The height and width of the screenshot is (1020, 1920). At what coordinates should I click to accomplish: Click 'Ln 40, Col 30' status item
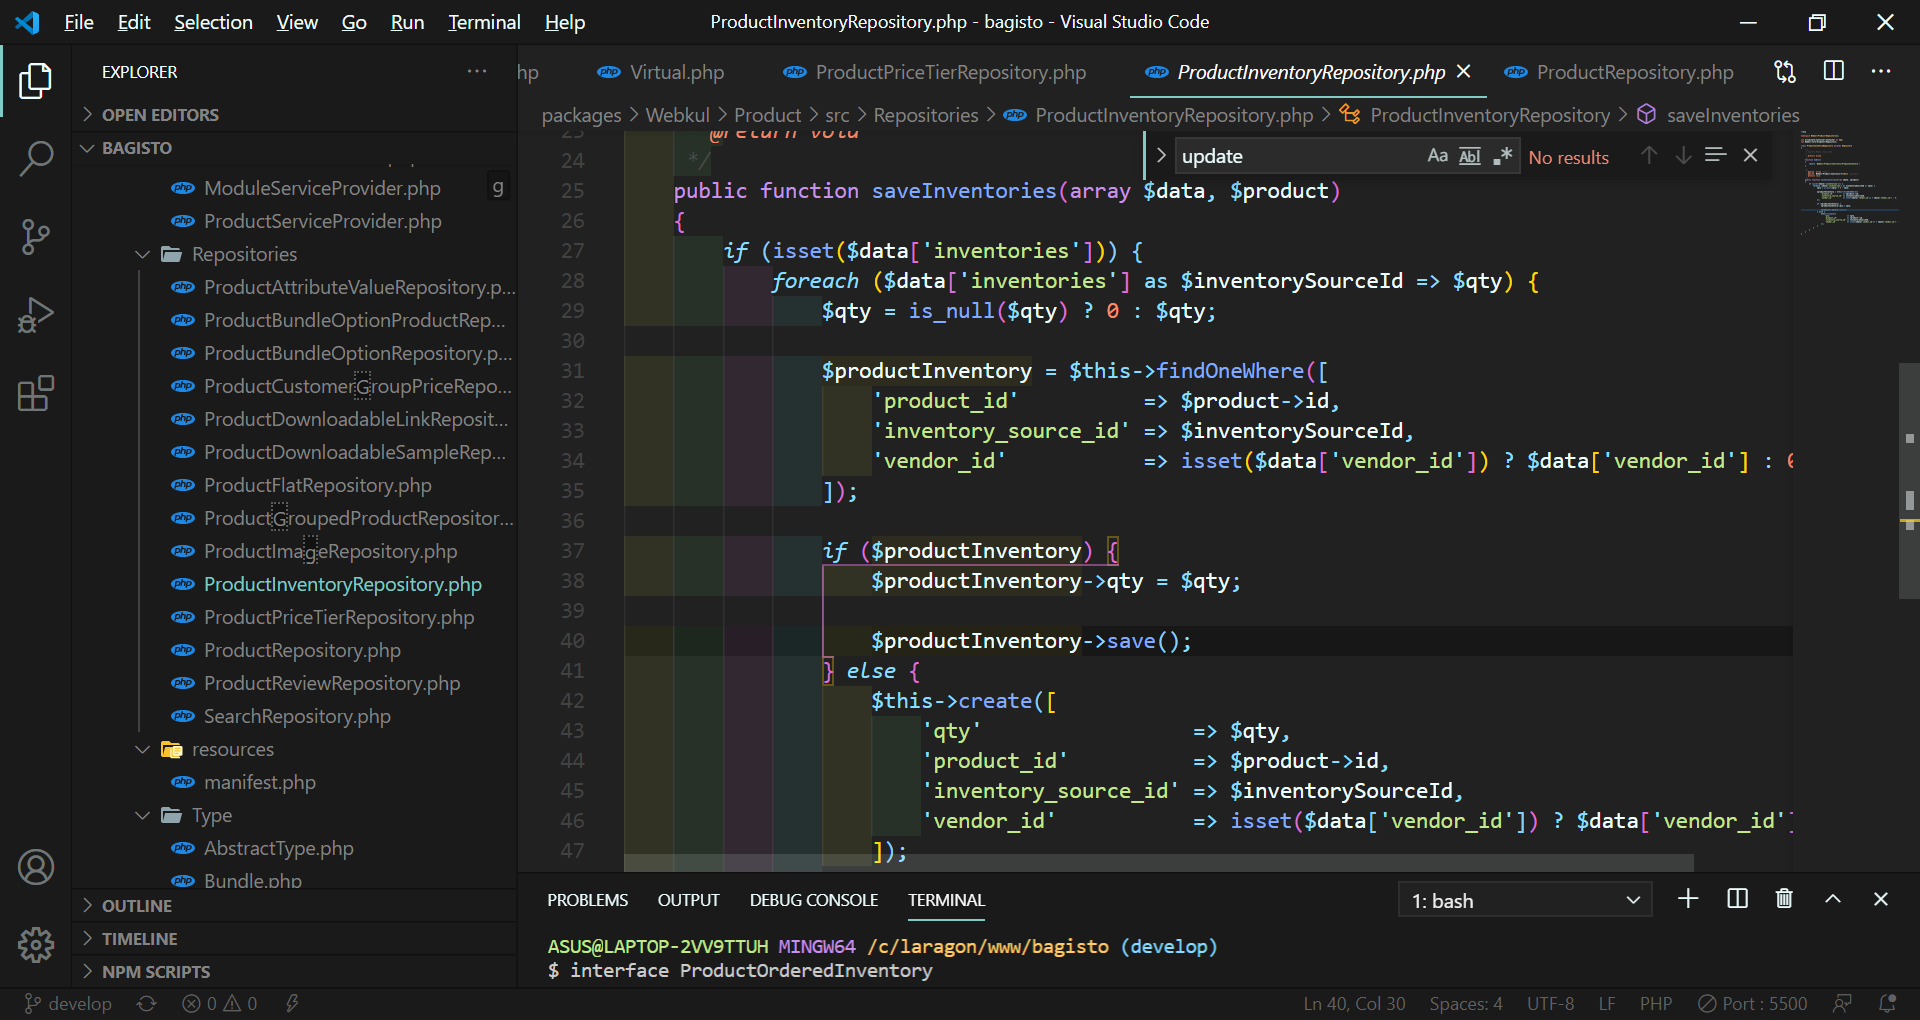1354,1004
